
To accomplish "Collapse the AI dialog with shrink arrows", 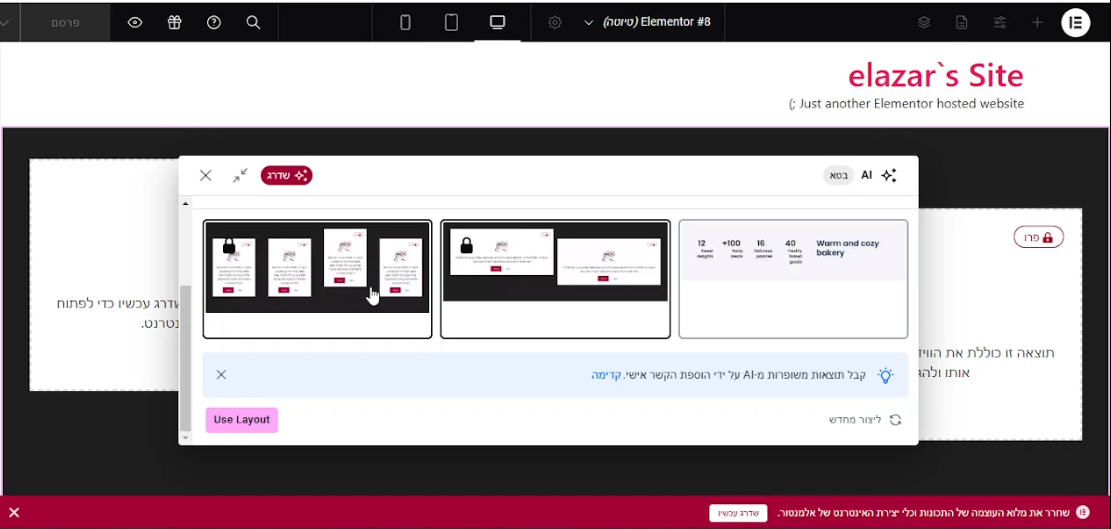I will (240, 176).
